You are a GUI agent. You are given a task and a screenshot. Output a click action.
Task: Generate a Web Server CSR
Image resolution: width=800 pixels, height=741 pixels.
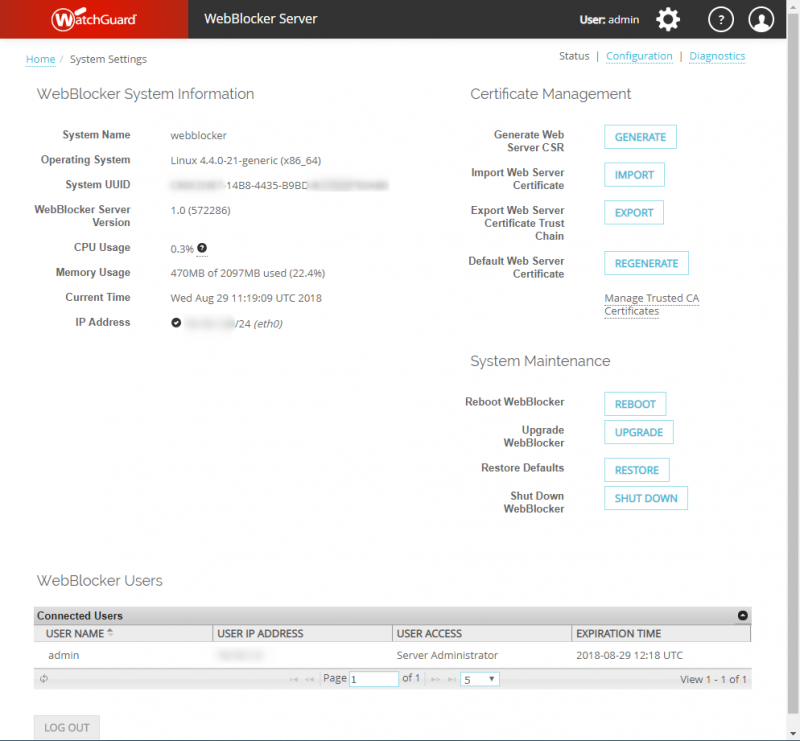coord(639,137)
